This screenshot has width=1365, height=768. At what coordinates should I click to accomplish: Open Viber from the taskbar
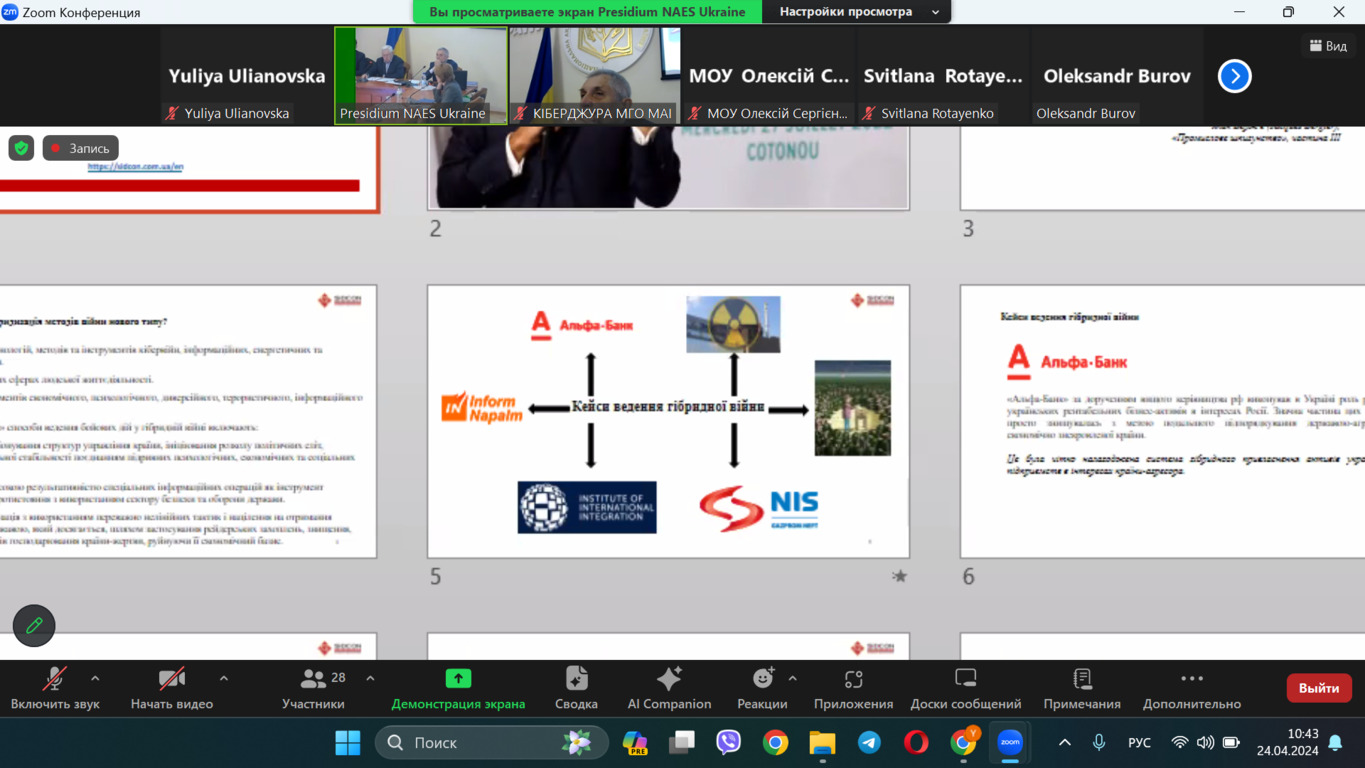(728, 743)
